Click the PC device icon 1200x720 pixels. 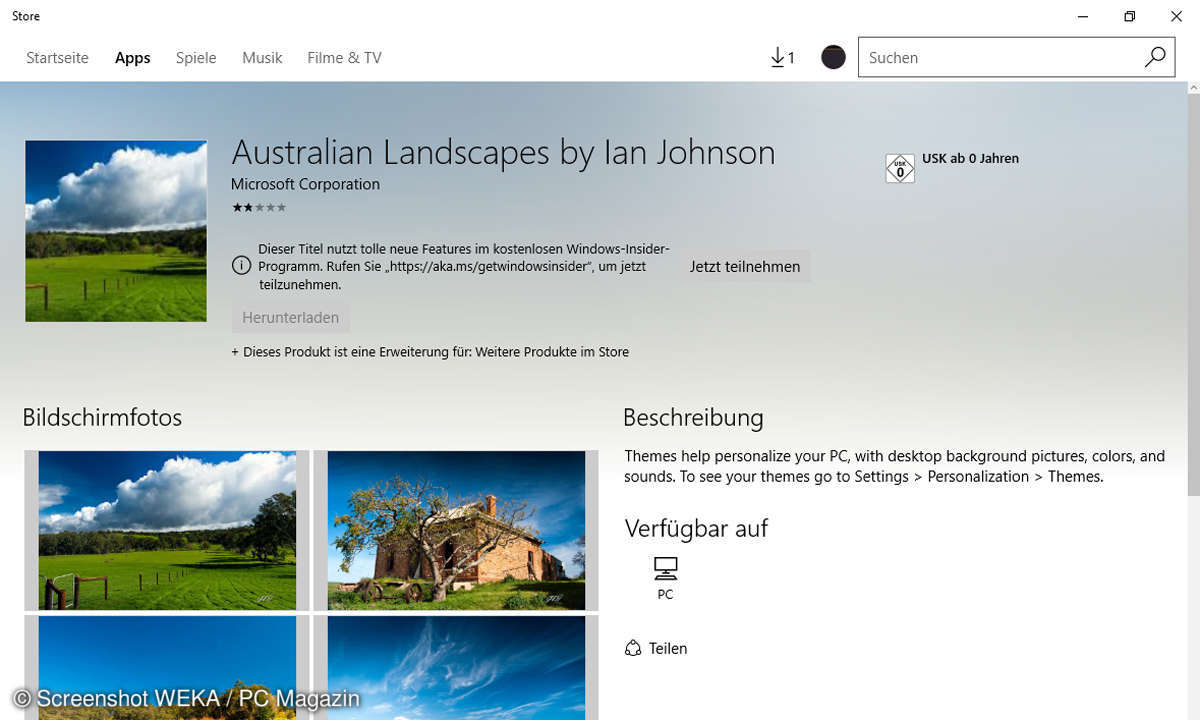(665, 569)
